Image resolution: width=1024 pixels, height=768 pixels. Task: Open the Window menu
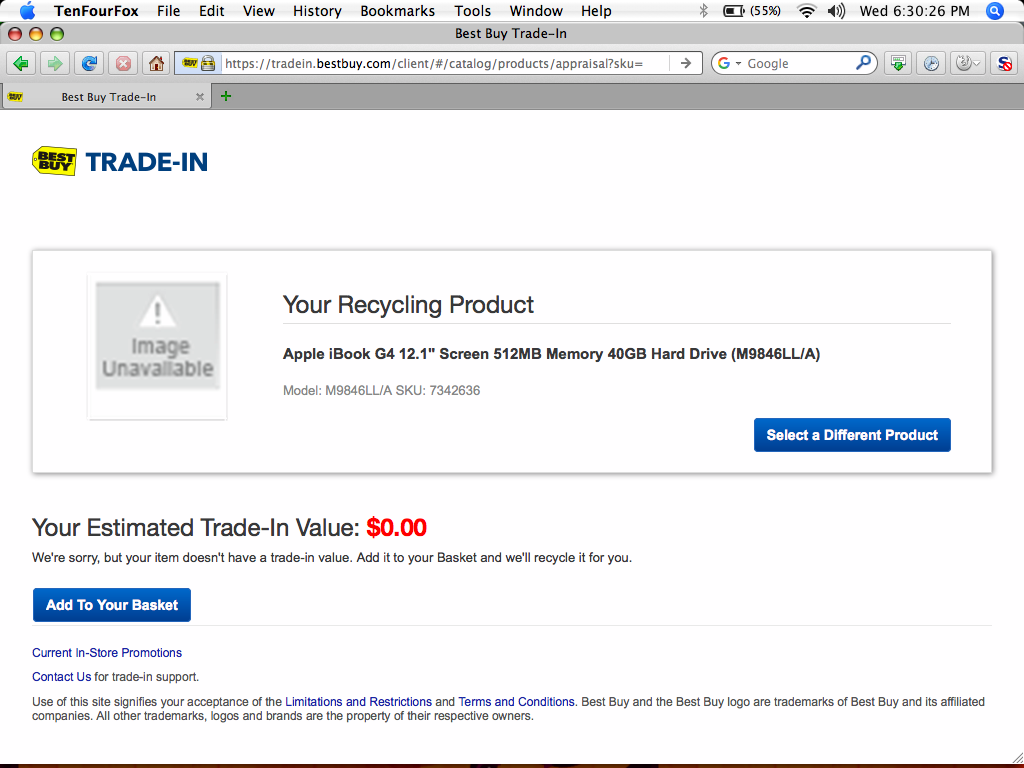(536, 10)
